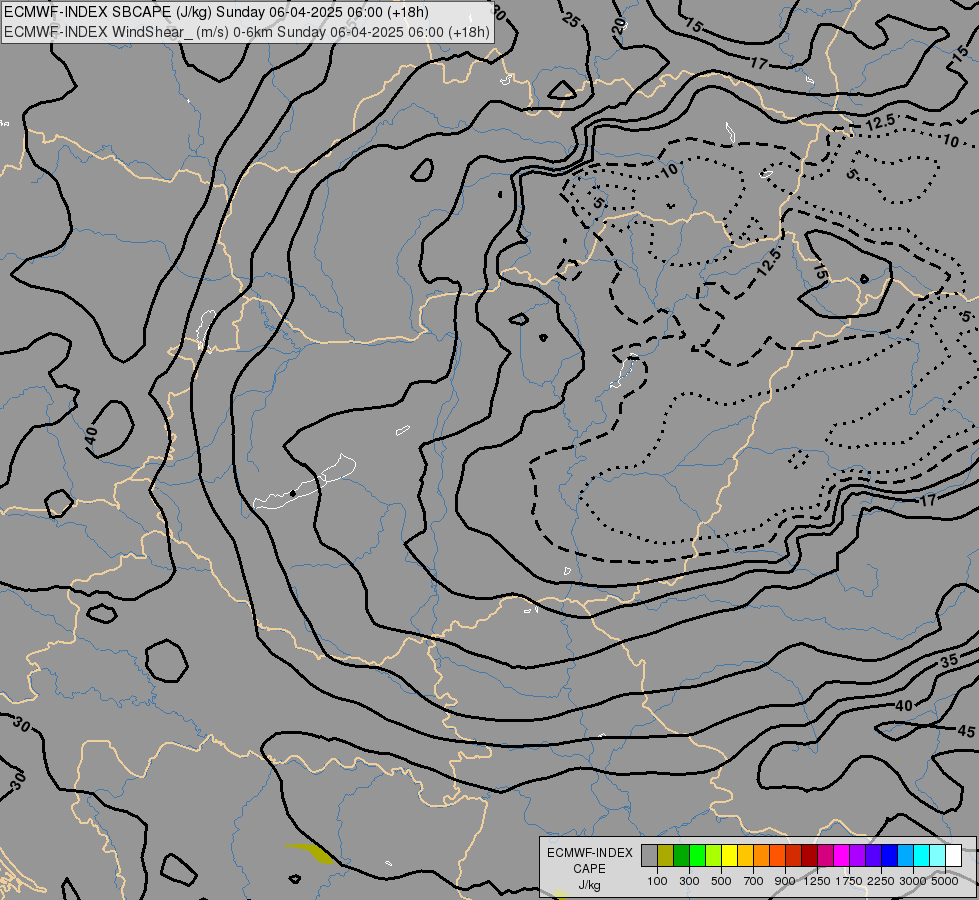Image resolution: width=979 pixels, height=900 pixels.
Task: Click the WindShear 0-6km title line
Action: 247,32
